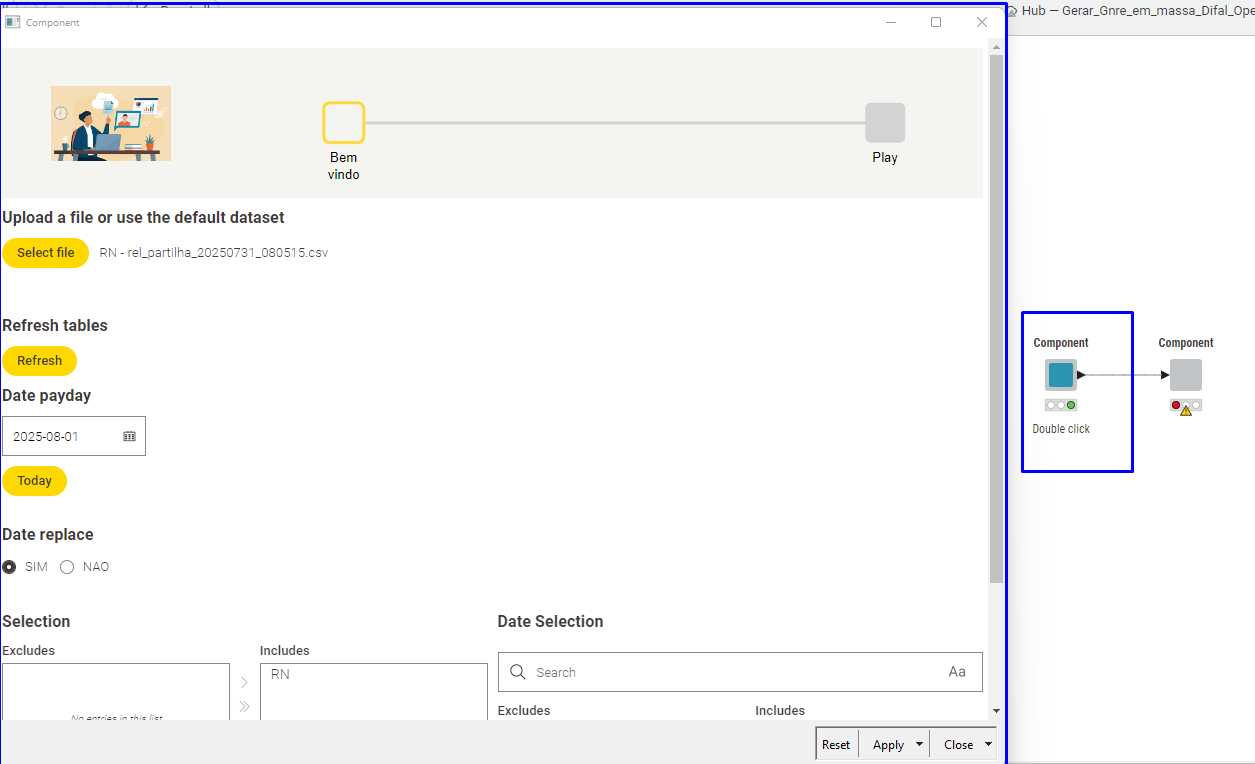Click the double right arrow move-all icon
This screenshot has height=764, width=1255.
244,707
